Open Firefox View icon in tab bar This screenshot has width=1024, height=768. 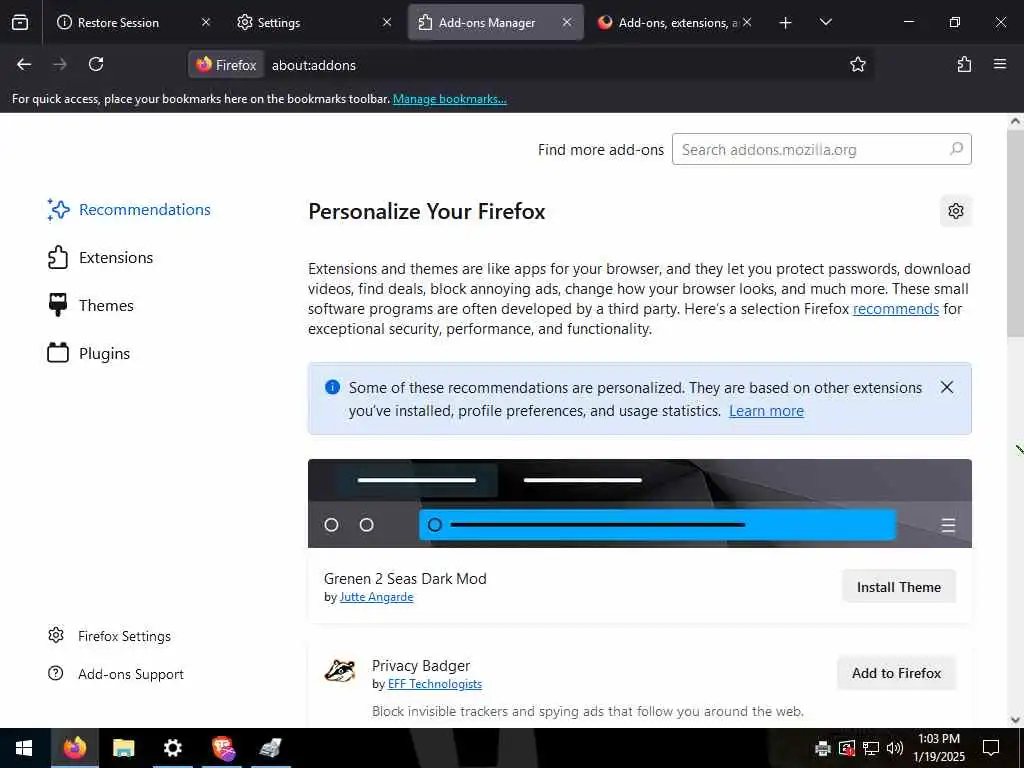[20, 22]
